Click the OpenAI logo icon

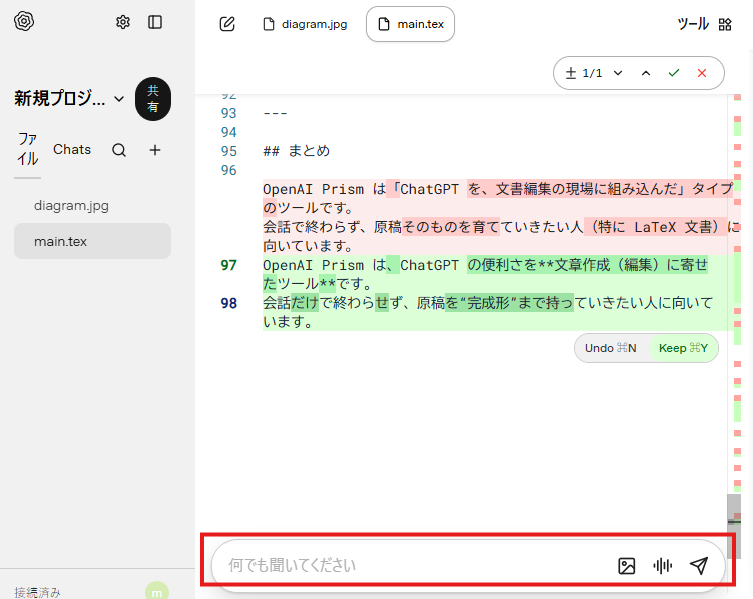pos(24,22)
